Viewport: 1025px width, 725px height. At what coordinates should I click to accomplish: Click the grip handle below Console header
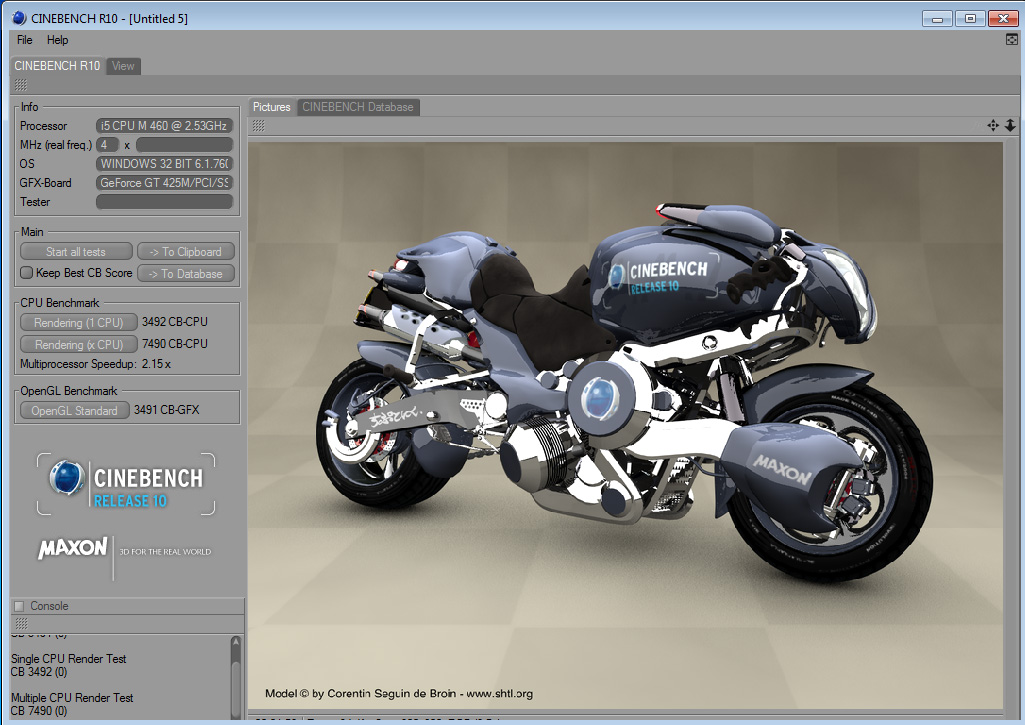coord(21,624)
